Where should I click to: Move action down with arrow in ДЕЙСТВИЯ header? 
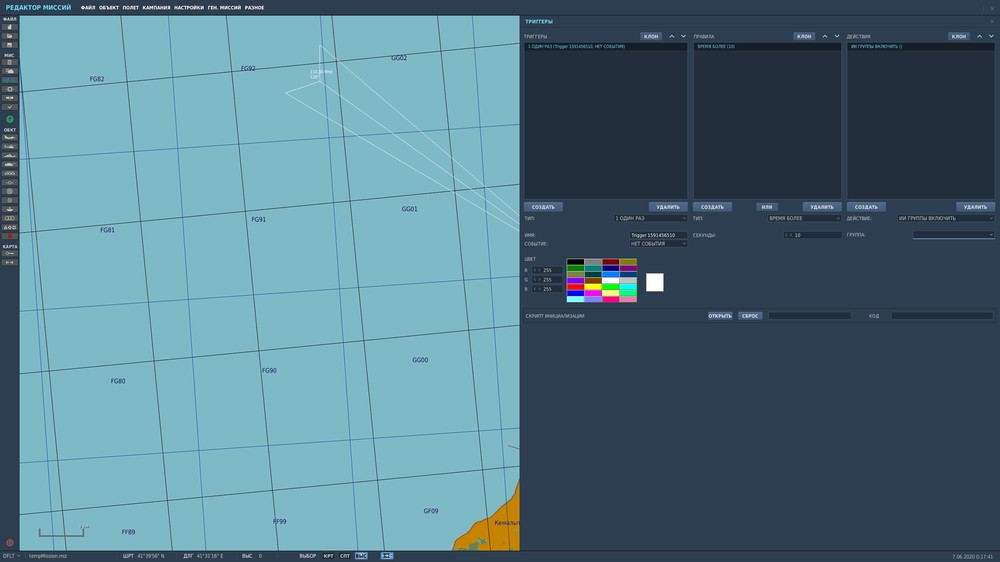coord(991,36)
